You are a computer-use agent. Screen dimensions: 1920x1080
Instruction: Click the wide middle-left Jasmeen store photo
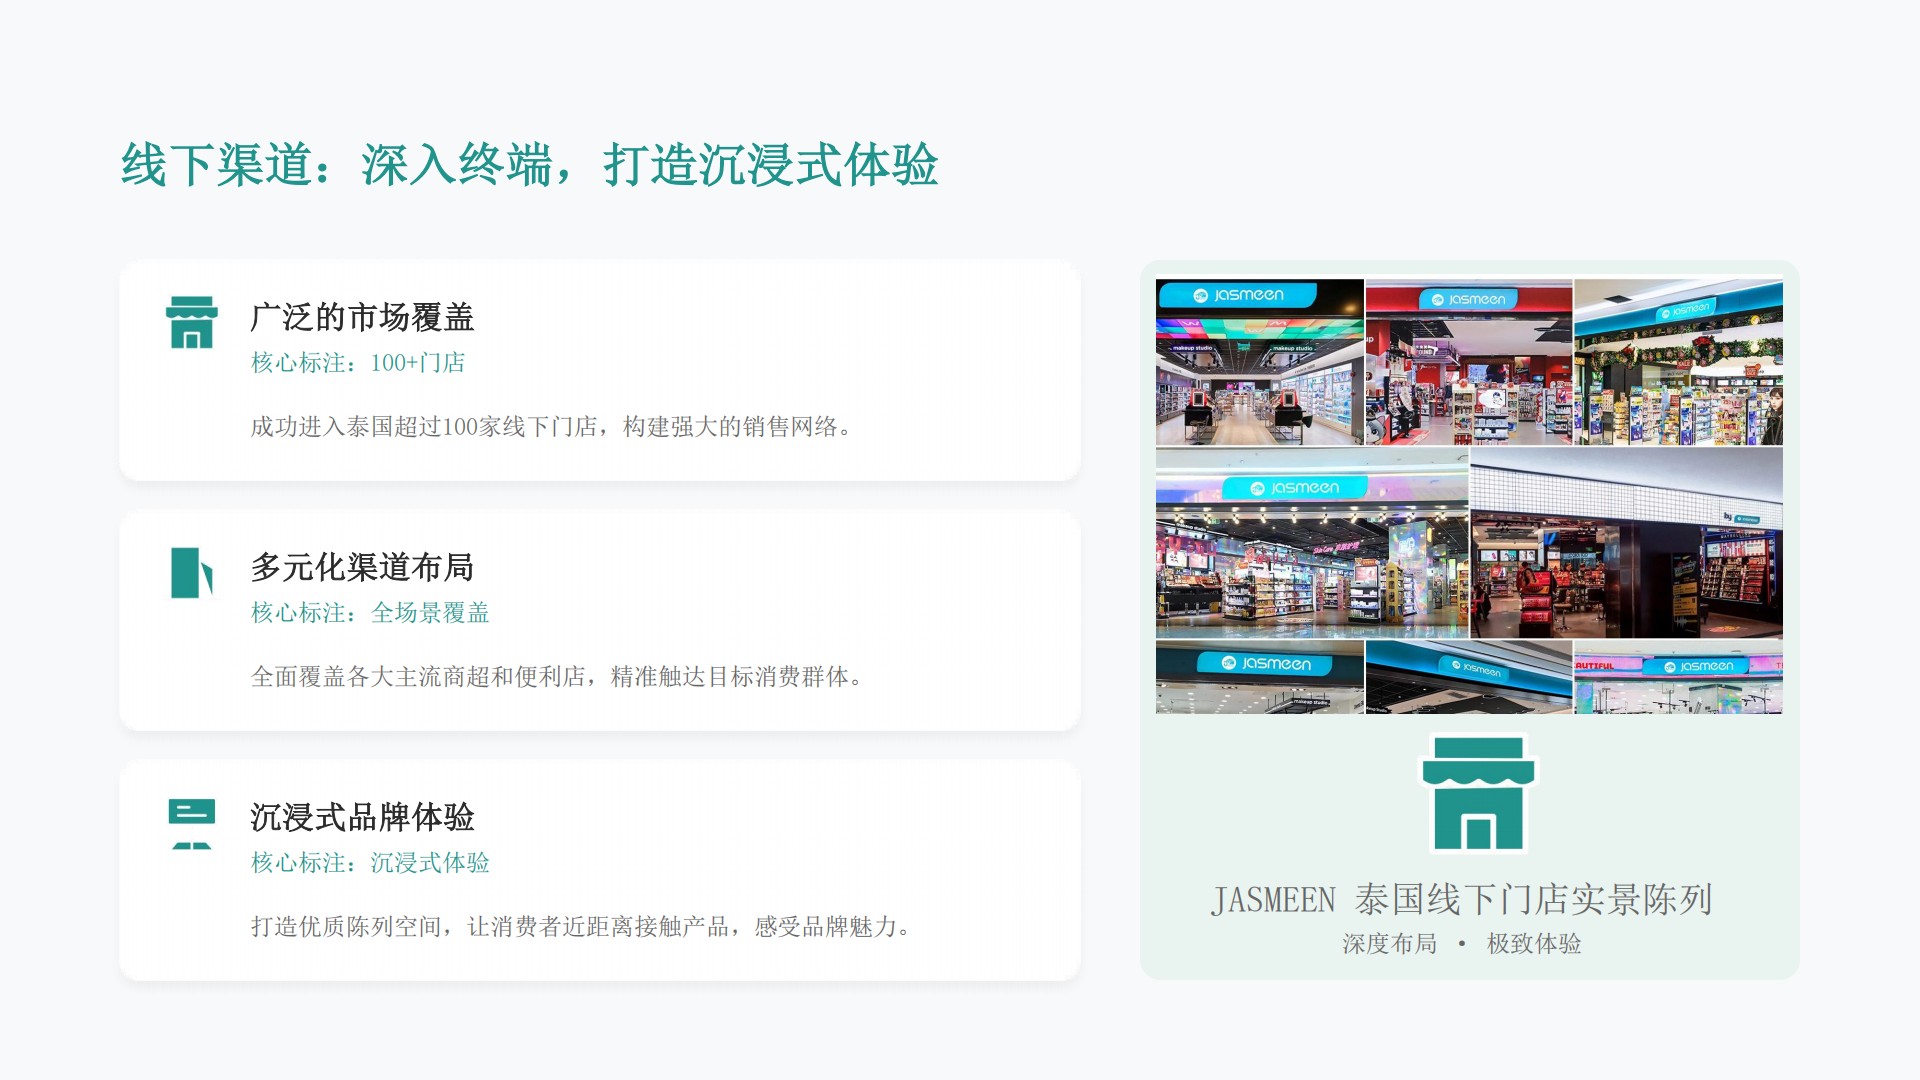(1312, 543)
